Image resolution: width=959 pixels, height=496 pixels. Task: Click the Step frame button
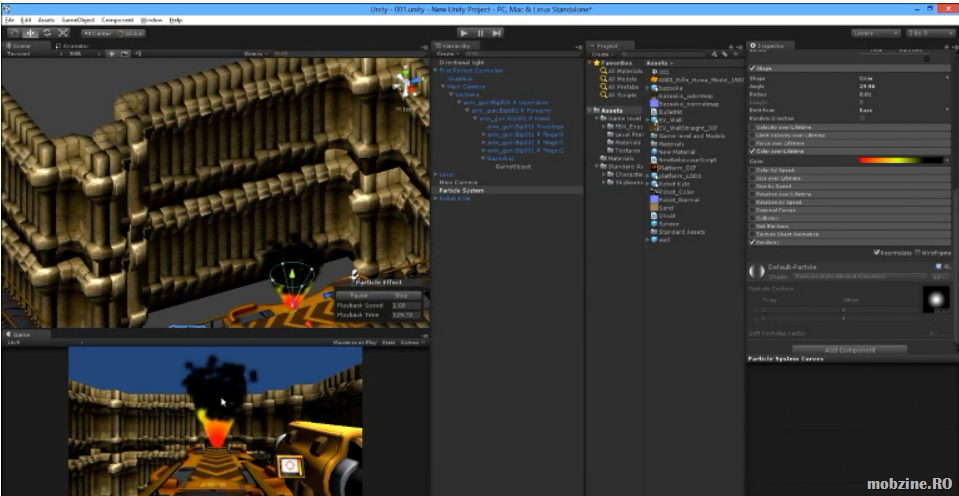tap(497, 33)
